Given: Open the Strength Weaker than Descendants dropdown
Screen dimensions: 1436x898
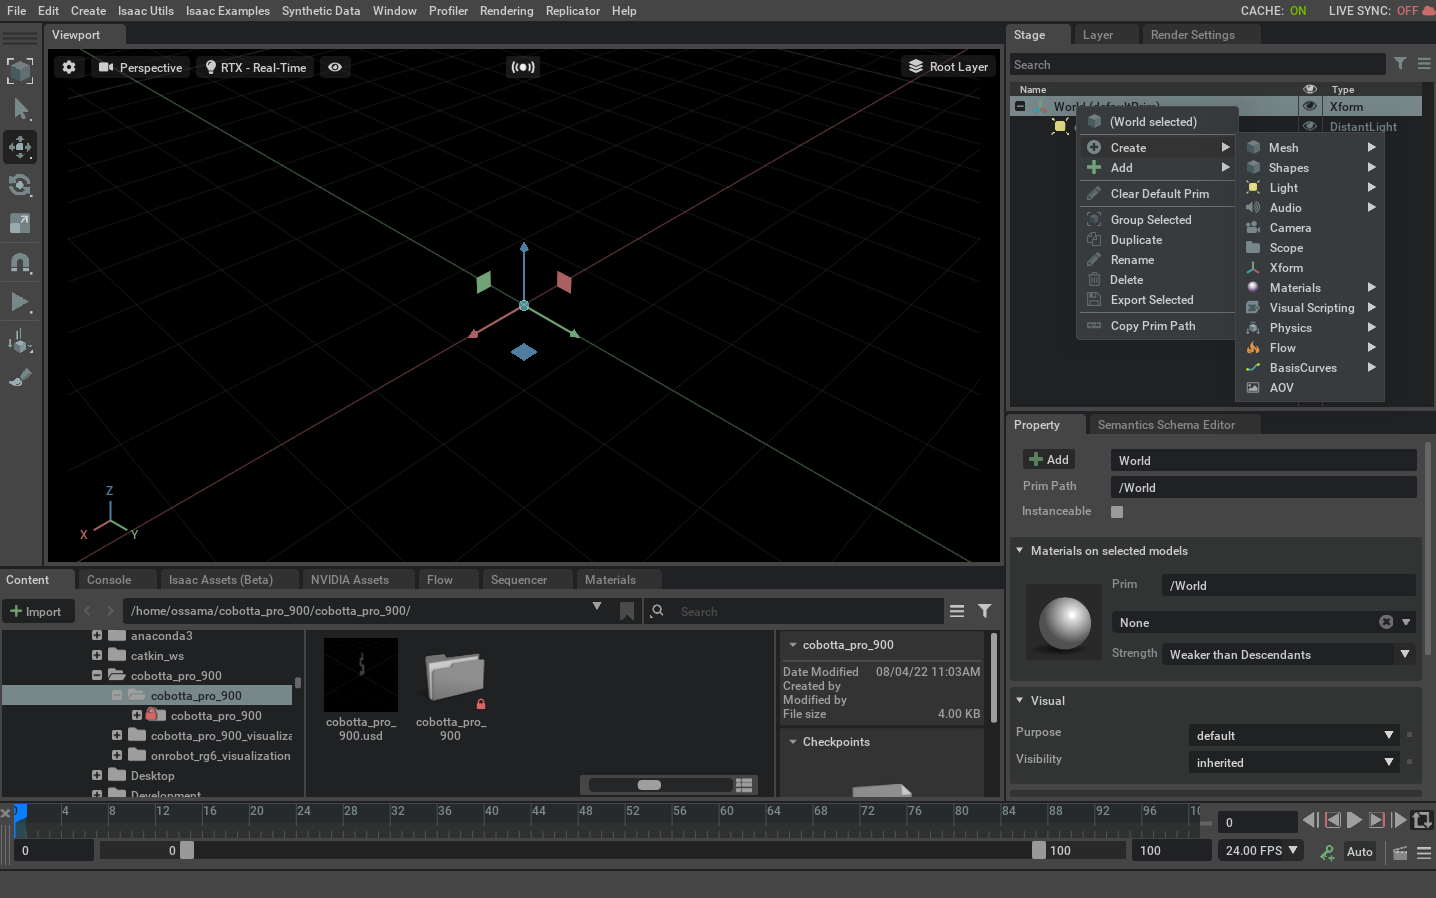Looking at the screenshot, I should click(1289, 654).
